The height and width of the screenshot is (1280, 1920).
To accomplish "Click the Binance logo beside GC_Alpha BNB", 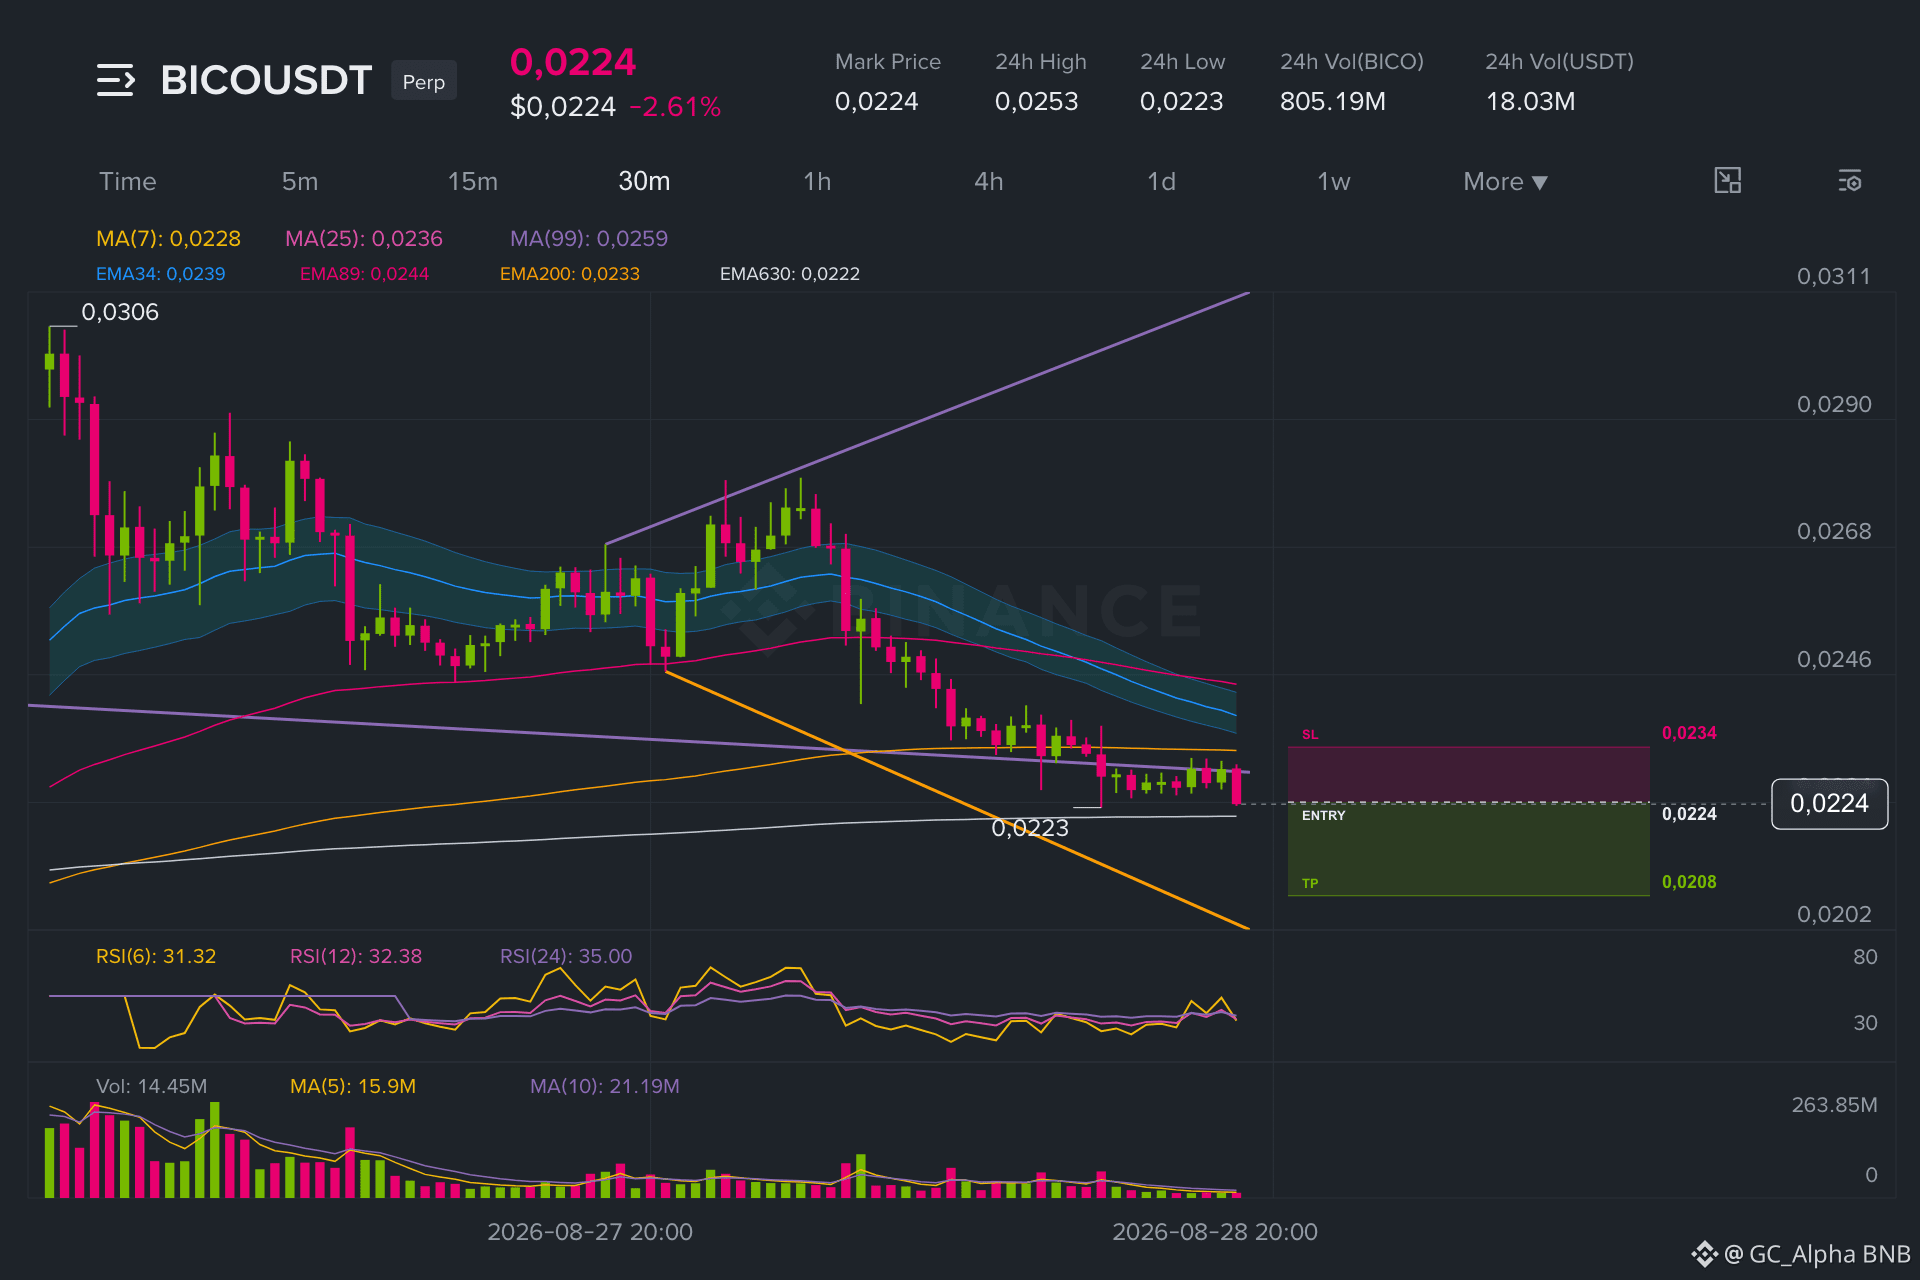I will click(1704, 1254).
